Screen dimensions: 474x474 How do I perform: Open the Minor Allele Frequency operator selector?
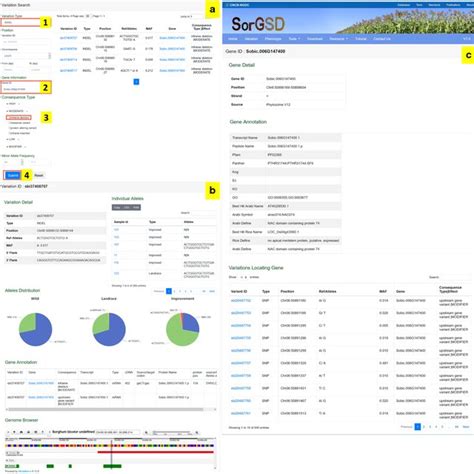tap(13, 162)
